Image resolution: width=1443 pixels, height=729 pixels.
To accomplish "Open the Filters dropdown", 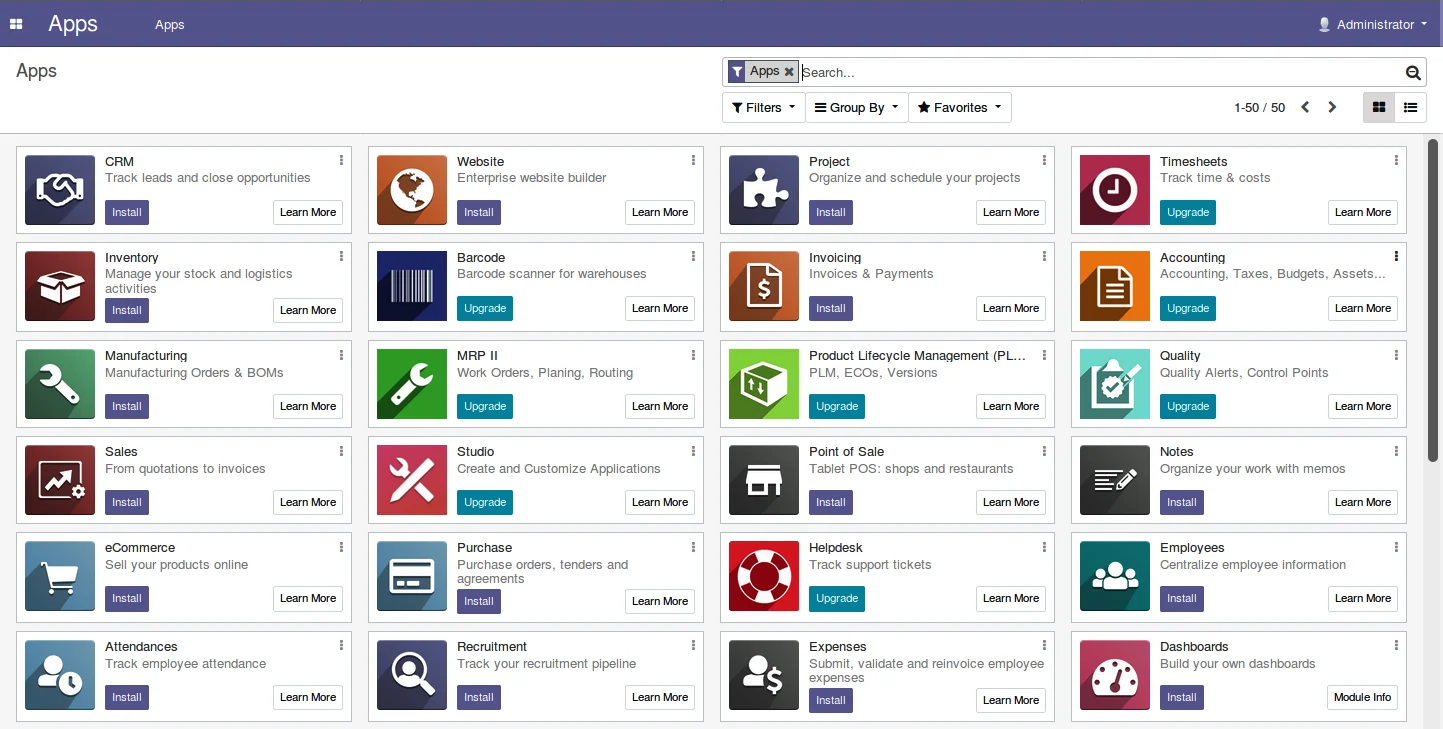I will (762, 107).
